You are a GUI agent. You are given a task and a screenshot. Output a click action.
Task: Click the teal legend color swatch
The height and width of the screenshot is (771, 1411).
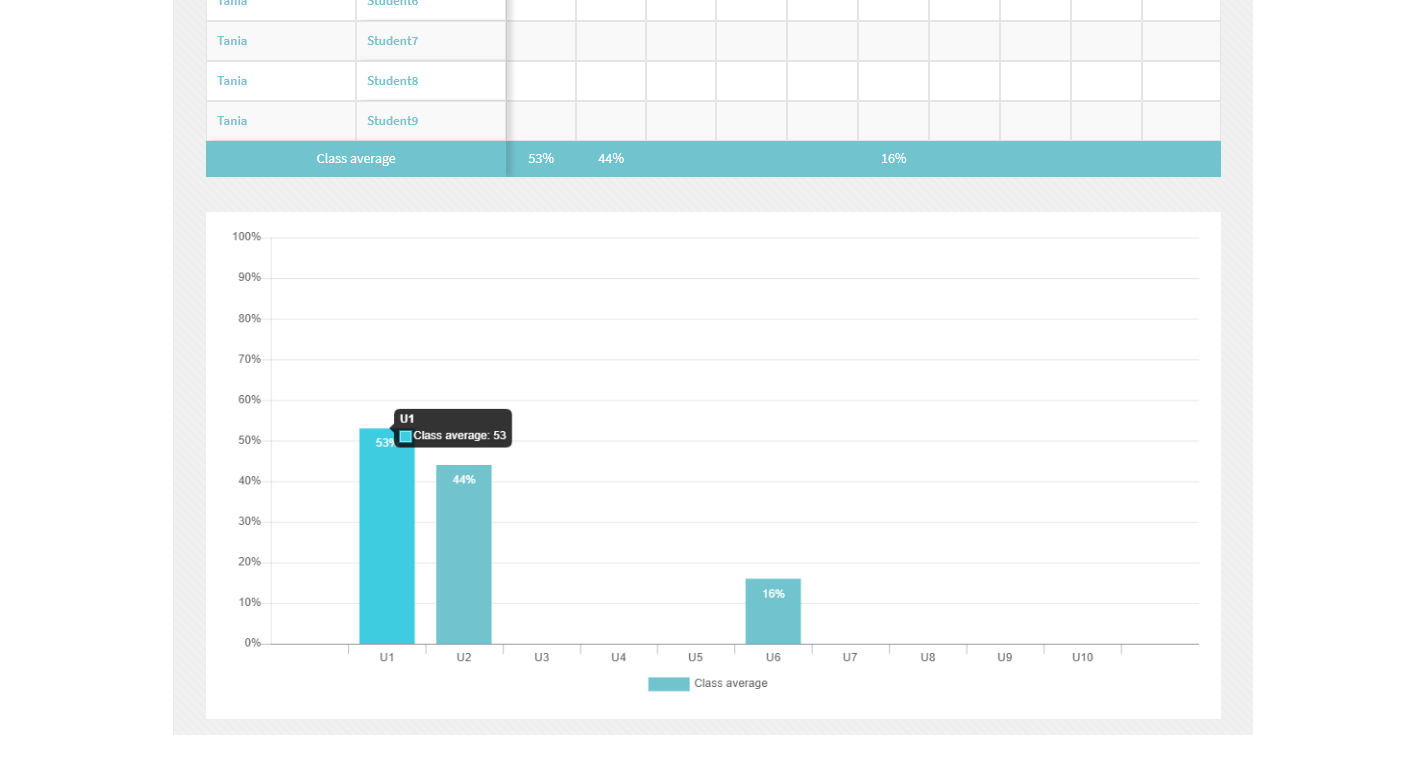[x=668, y=683]
